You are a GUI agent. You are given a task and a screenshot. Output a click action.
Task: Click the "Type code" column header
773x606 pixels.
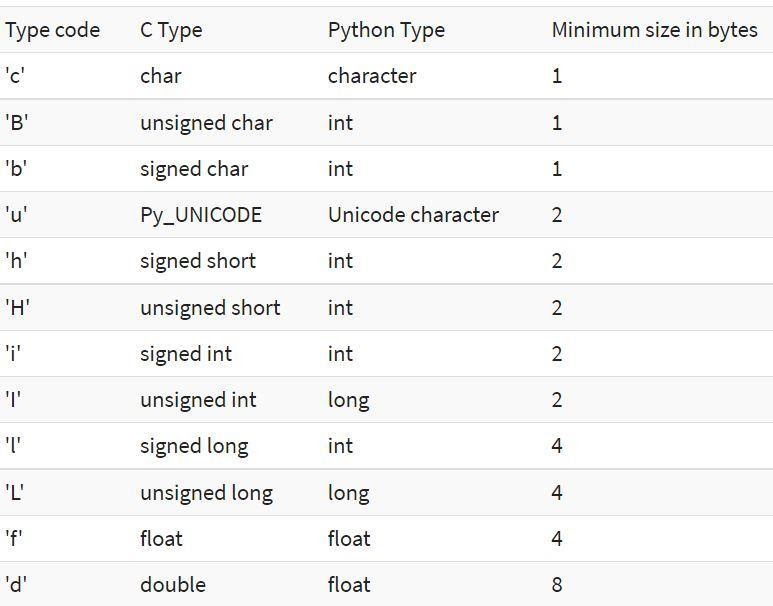point(52,30)
